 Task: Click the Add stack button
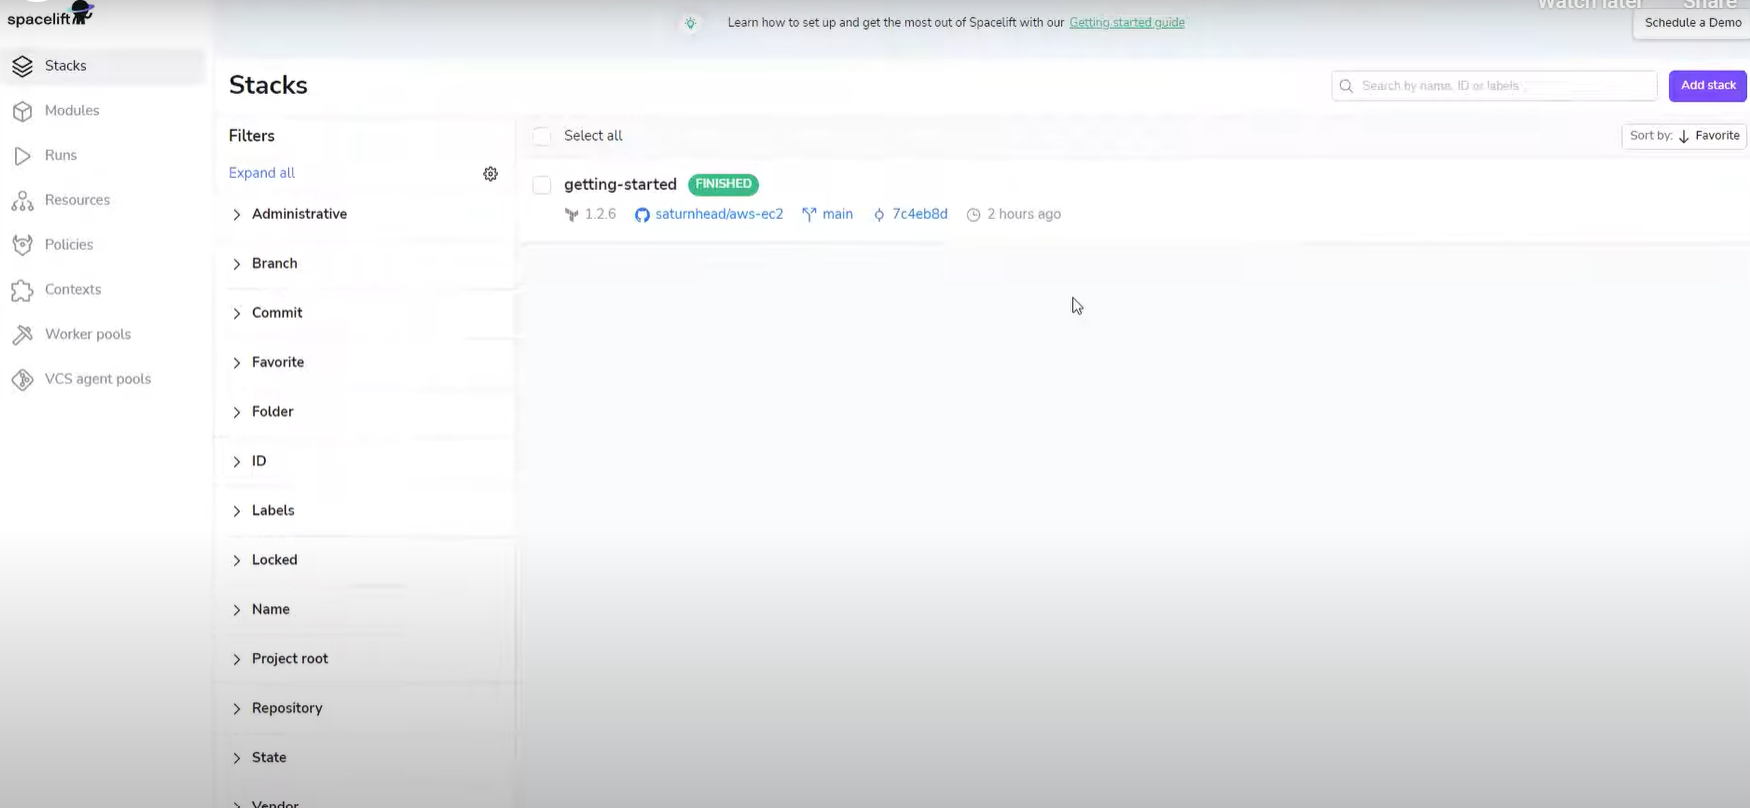point(1708,86)
